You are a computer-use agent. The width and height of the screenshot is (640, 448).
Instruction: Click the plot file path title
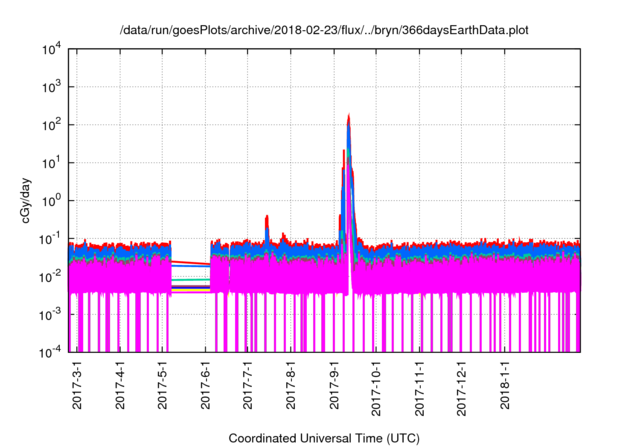point(324,30)
